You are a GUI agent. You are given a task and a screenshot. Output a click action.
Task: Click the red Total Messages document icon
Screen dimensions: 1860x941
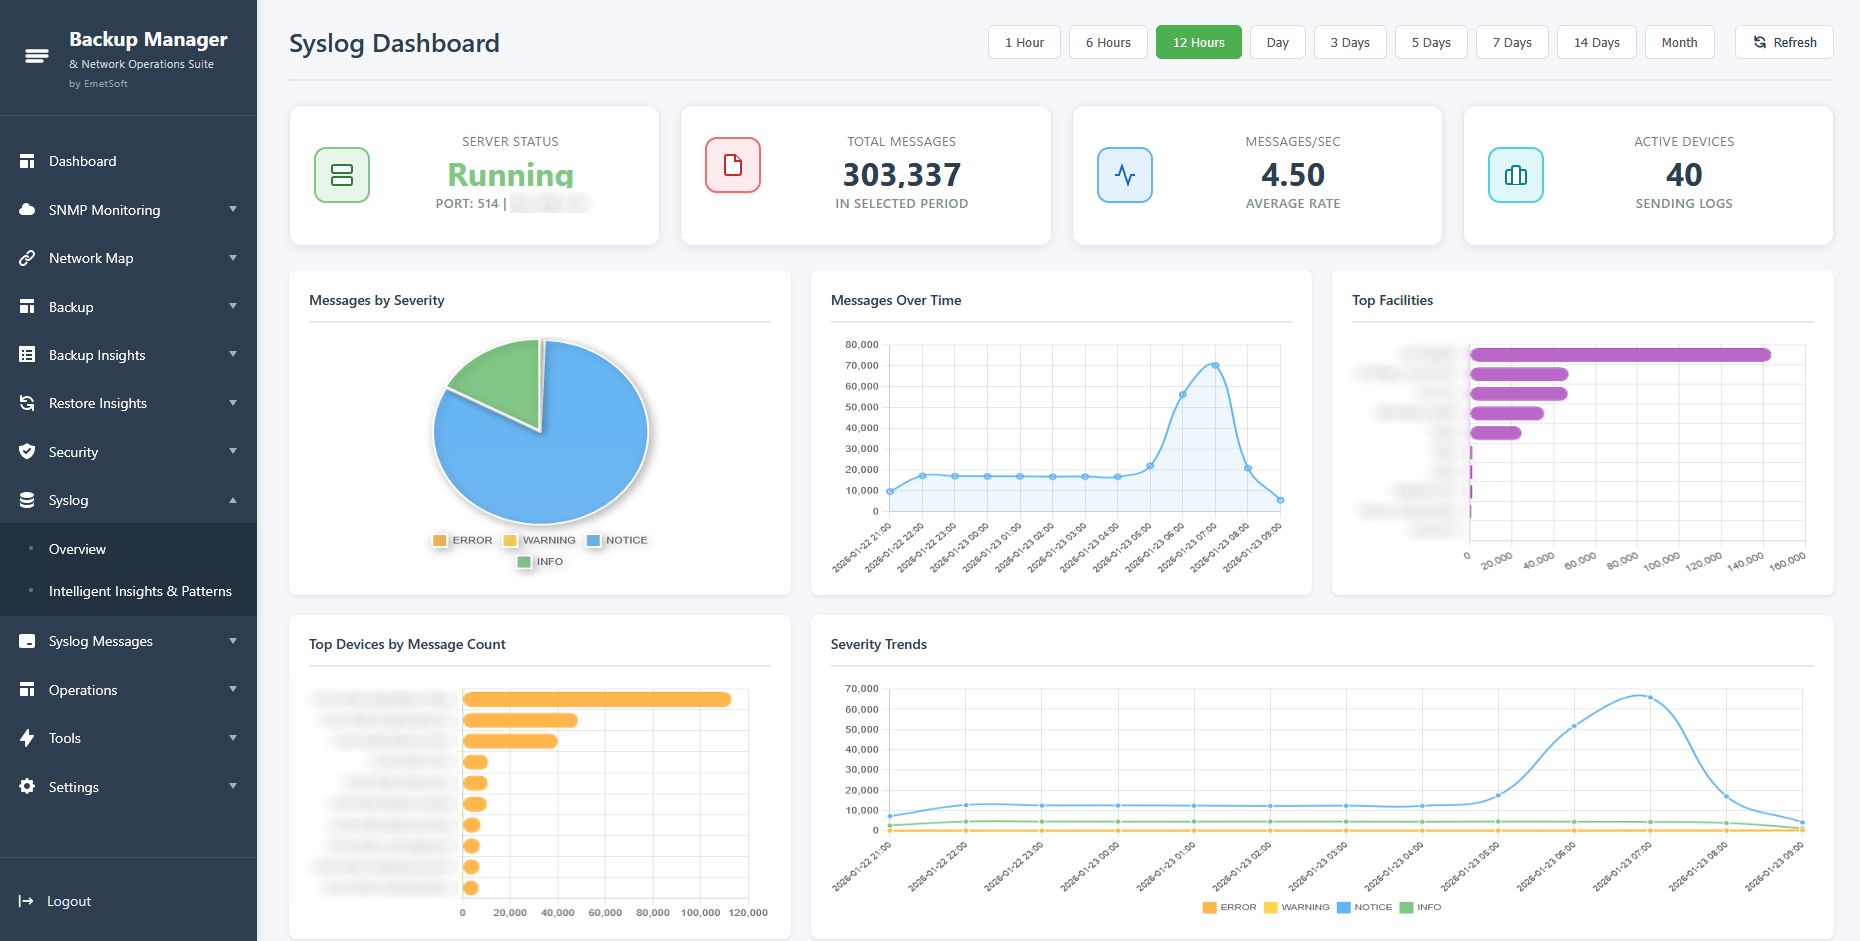[x=733, y=165]
